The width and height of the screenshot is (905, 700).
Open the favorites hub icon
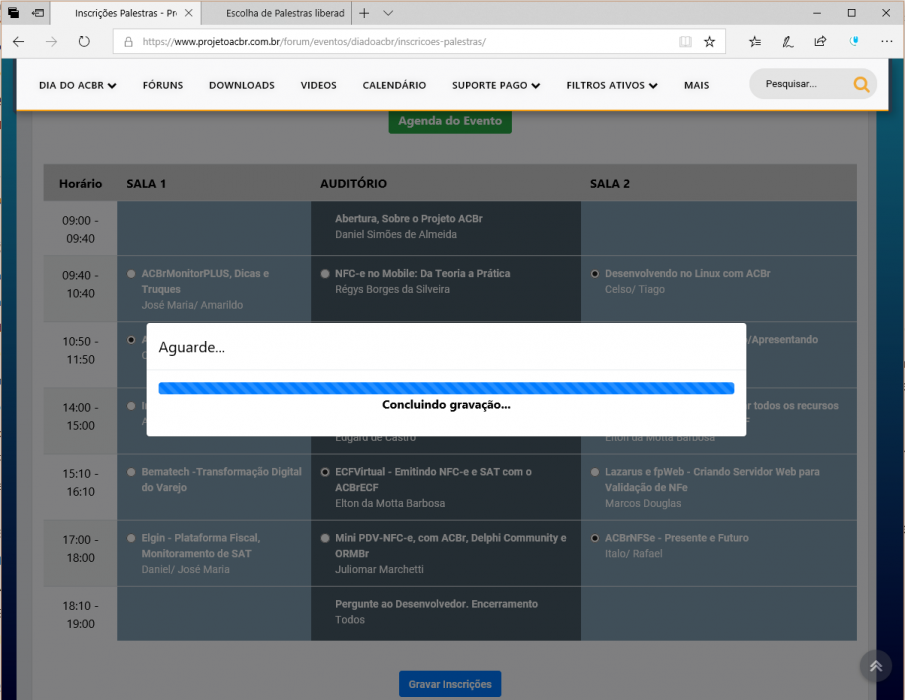tap(755, 42)
